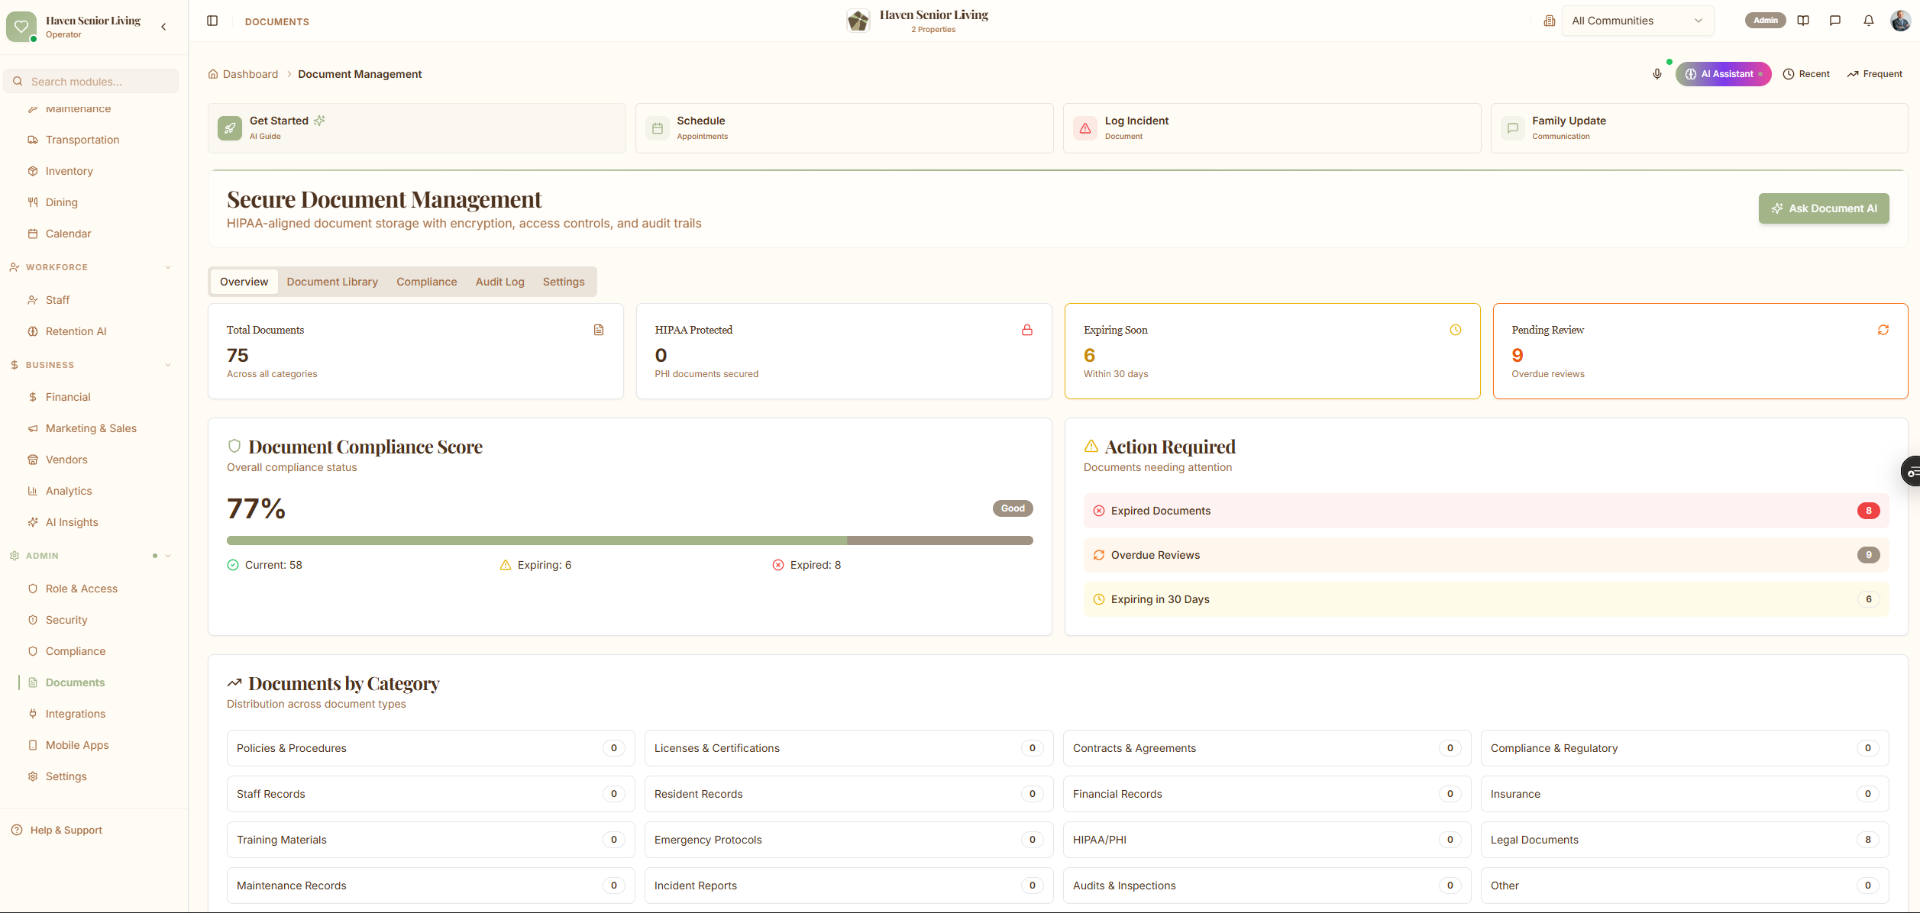Click the Dashboard home breadcrumb icon
The image size is (1920, 913).
point(213,74)
